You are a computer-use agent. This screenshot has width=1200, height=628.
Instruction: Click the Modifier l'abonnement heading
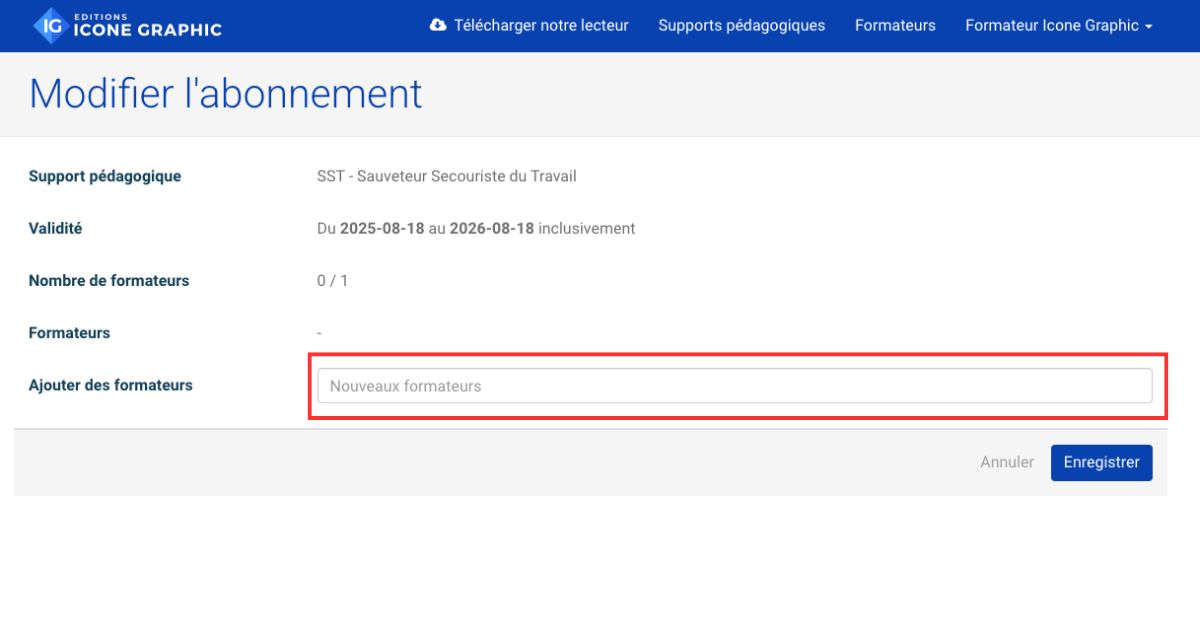[x=225, y=93]
